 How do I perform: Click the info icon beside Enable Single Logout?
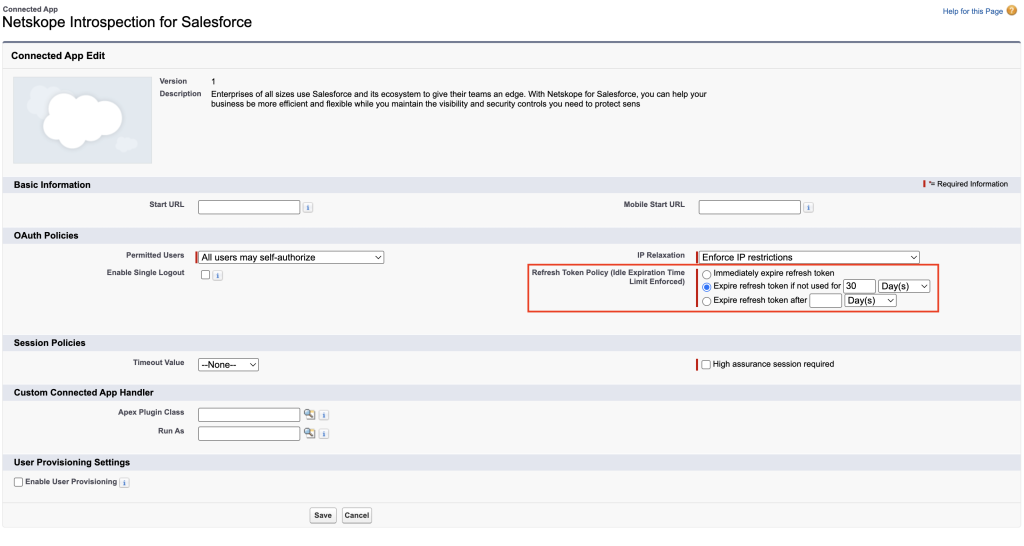217,276
